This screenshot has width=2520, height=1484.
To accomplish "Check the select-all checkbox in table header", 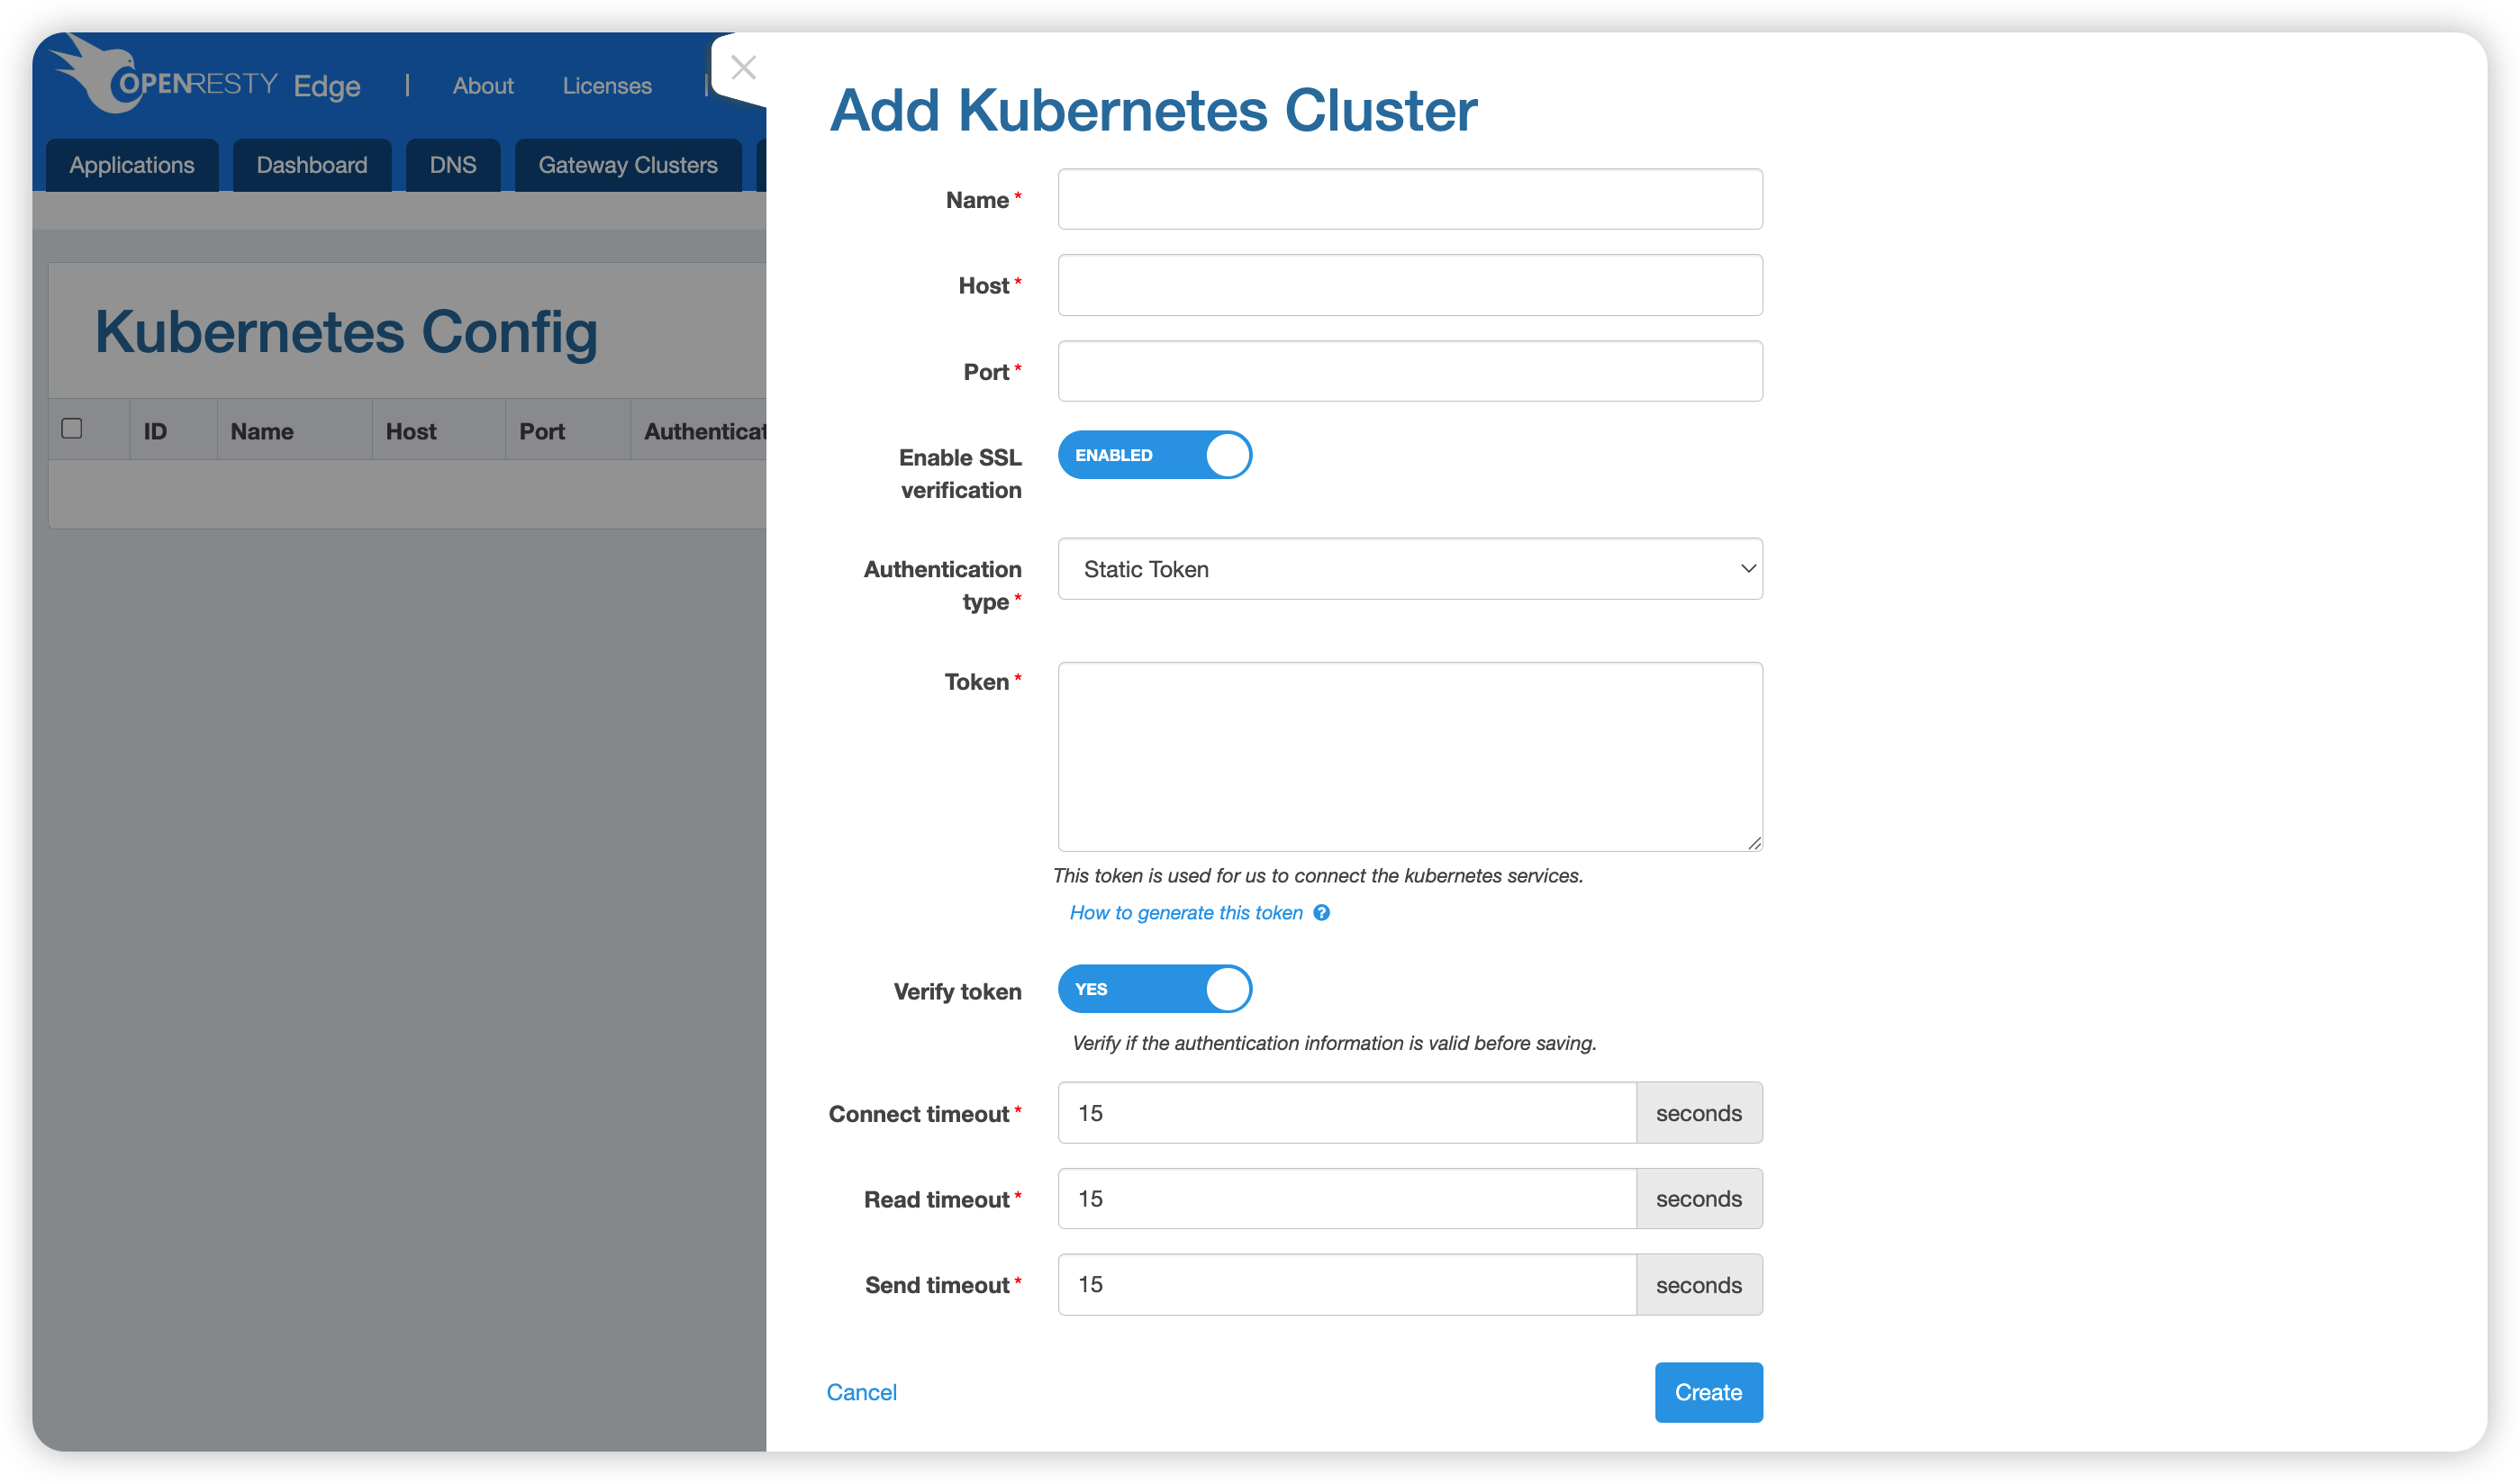I will (72, 429).
